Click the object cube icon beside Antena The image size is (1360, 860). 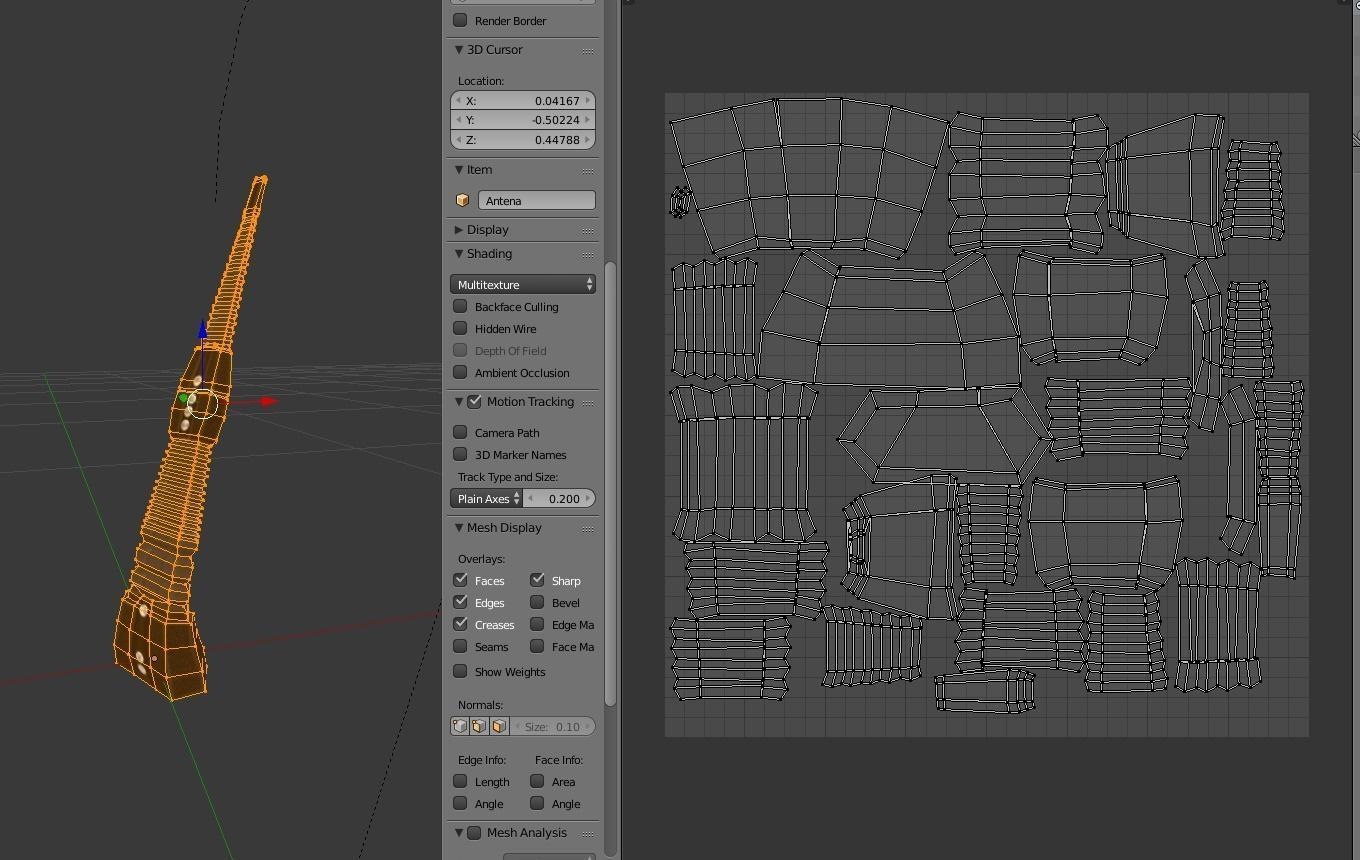pyautogui.click(x=462, y=200)
